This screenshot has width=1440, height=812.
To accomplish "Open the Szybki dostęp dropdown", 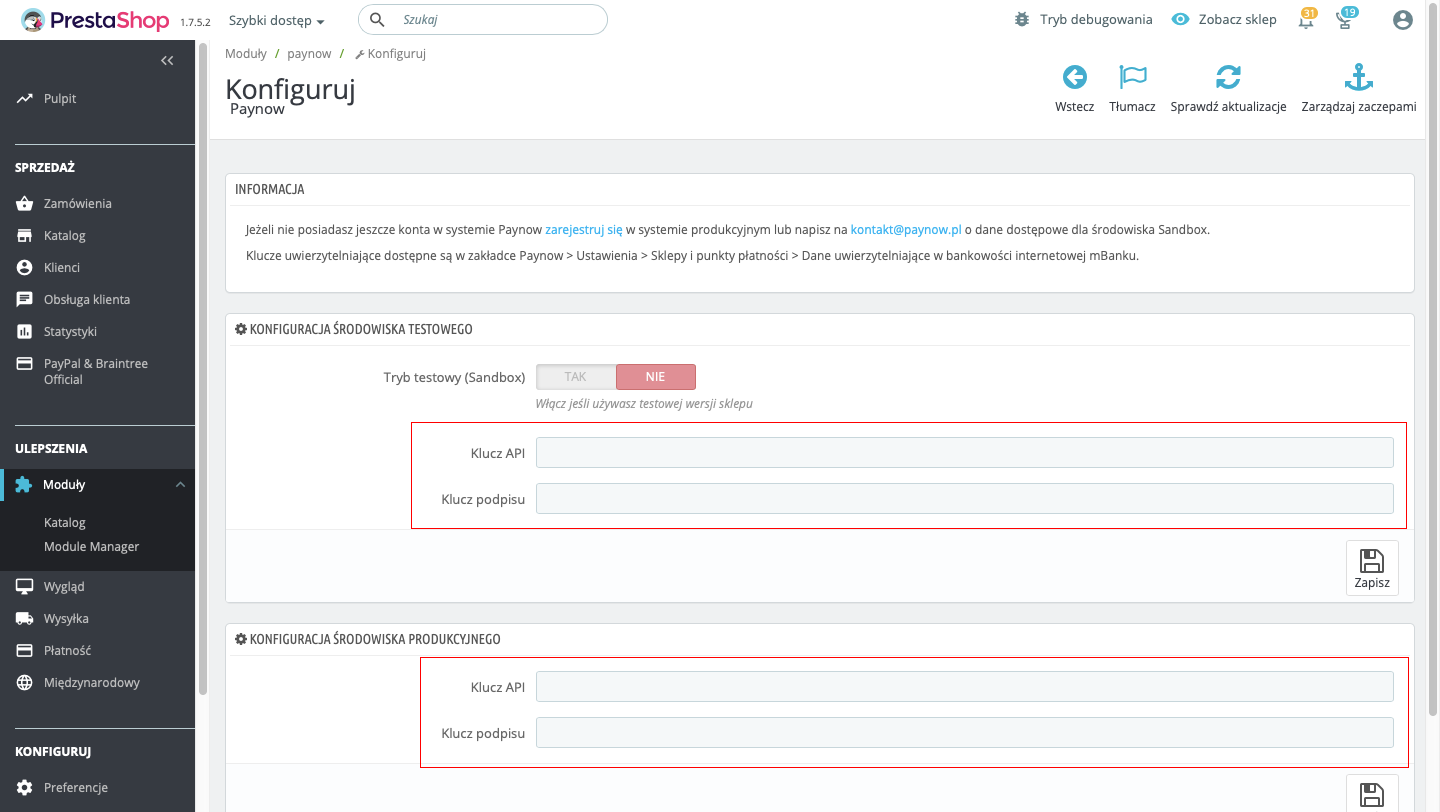I will coord(277,20).
